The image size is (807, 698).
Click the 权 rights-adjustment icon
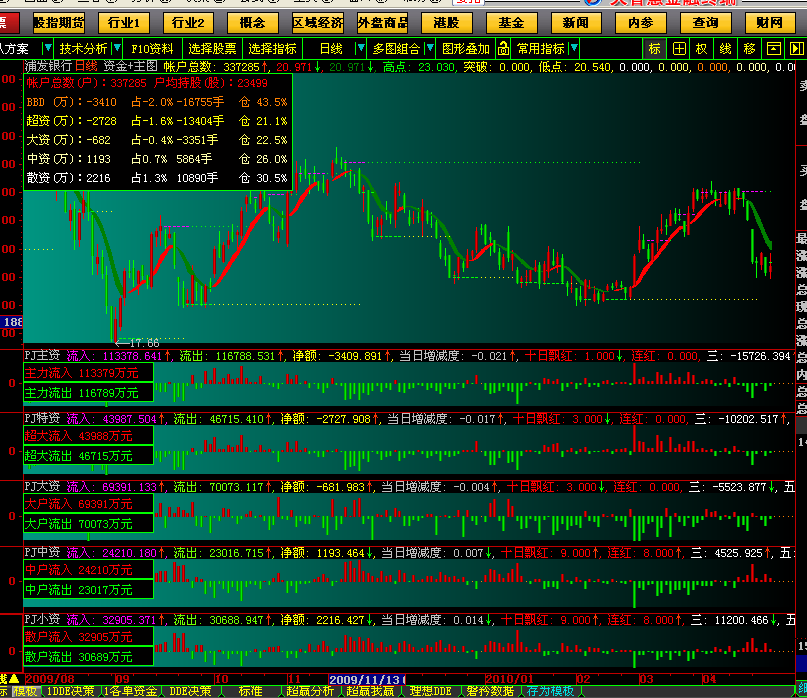[702, 49]
